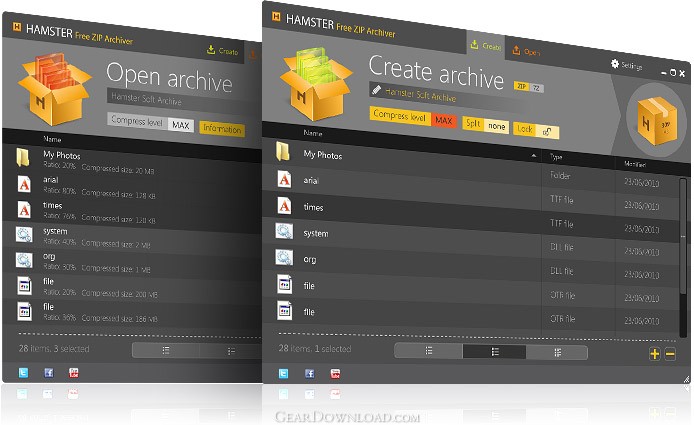Select the second view mode in the Open archive window
Viewport: 694px width, 425px height.
[x=231, y=351]
